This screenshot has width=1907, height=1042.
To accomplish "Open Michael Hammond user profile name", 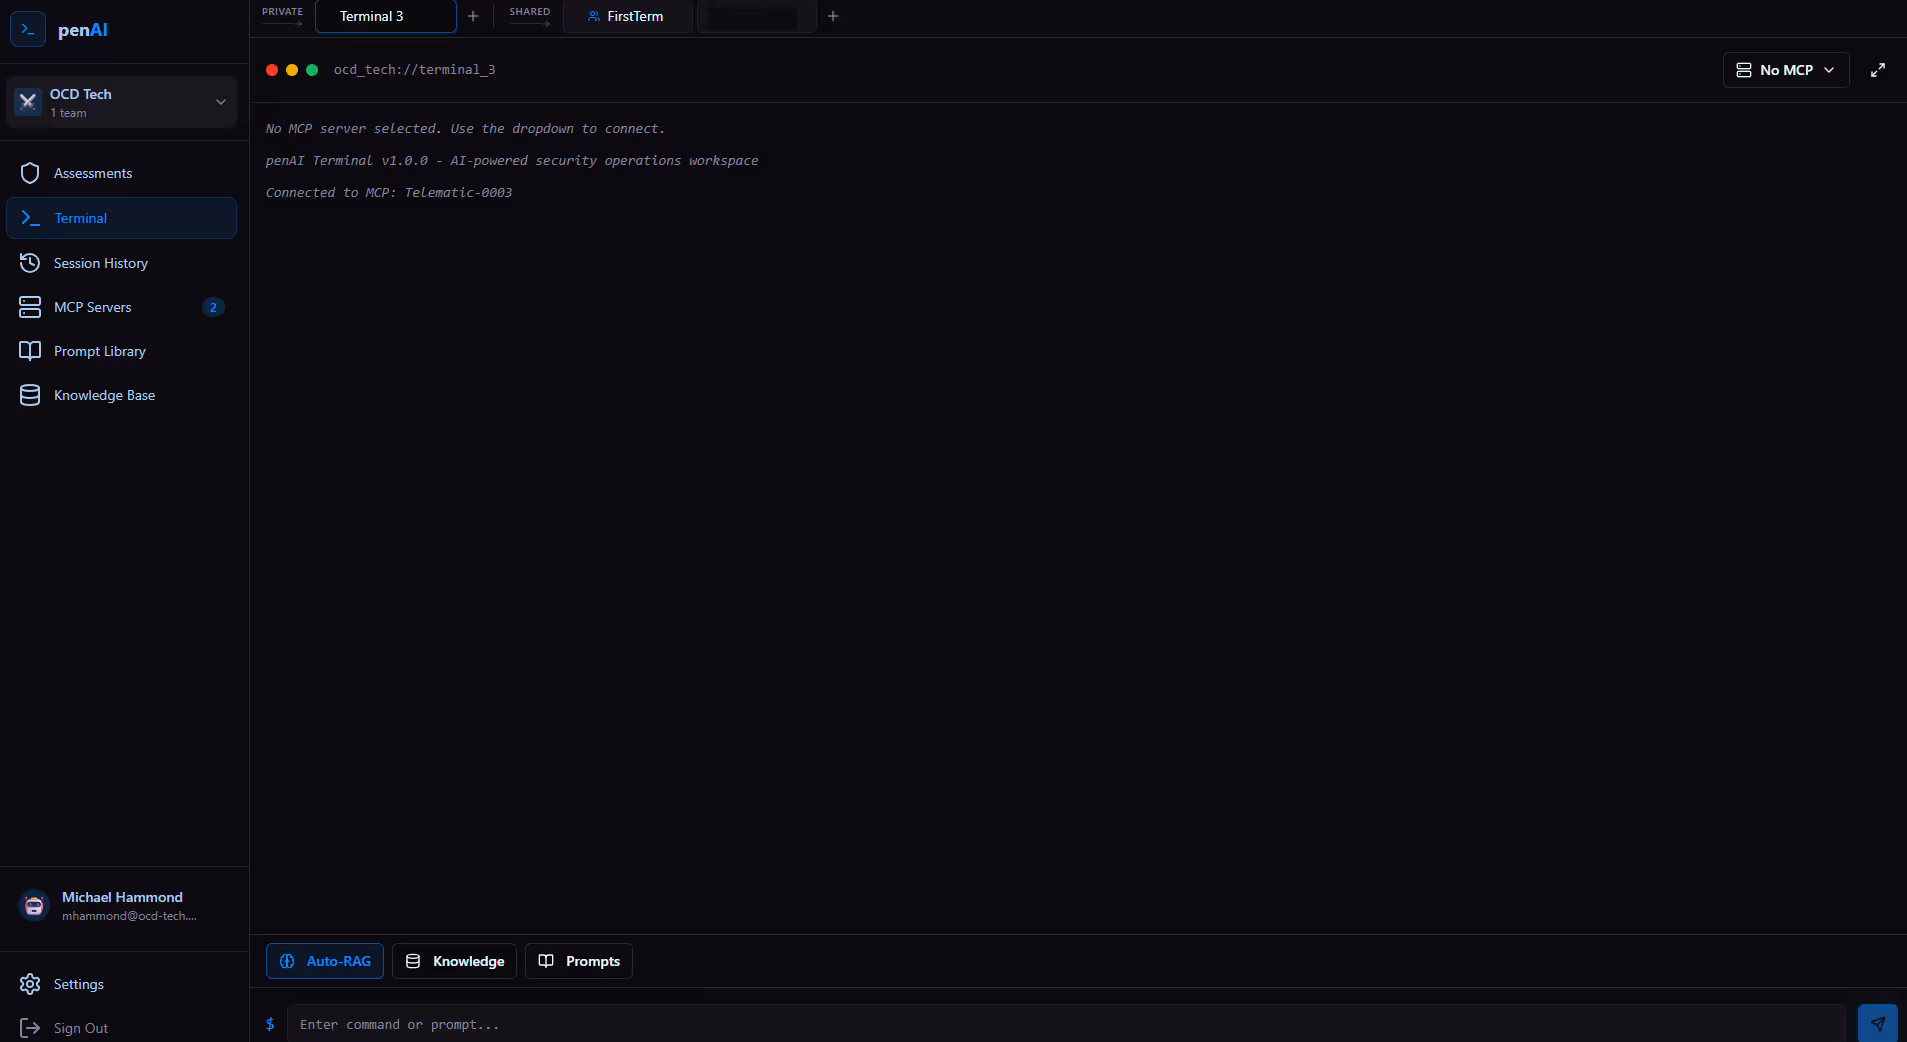I will click(x=122, y=897).
